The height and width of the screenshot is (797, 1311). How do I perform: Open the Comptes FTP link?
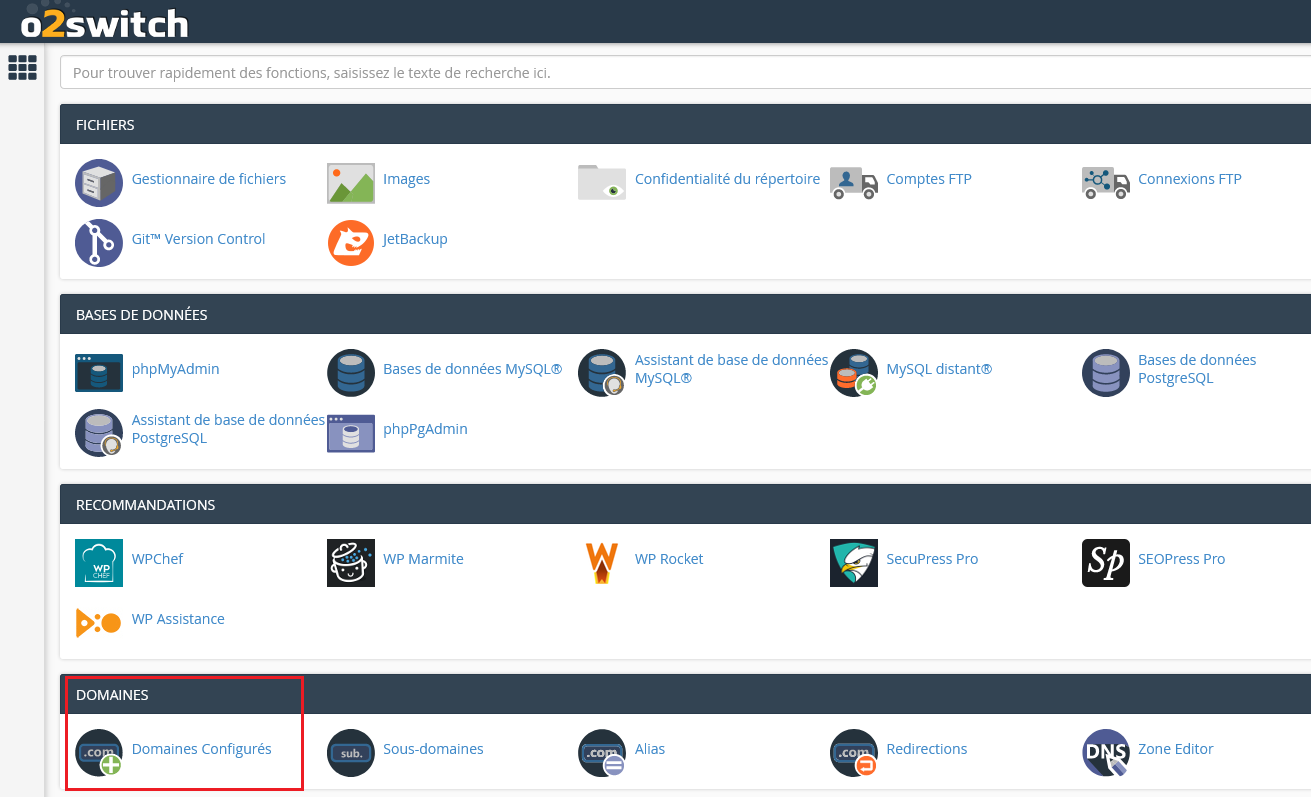pos(929,179)
